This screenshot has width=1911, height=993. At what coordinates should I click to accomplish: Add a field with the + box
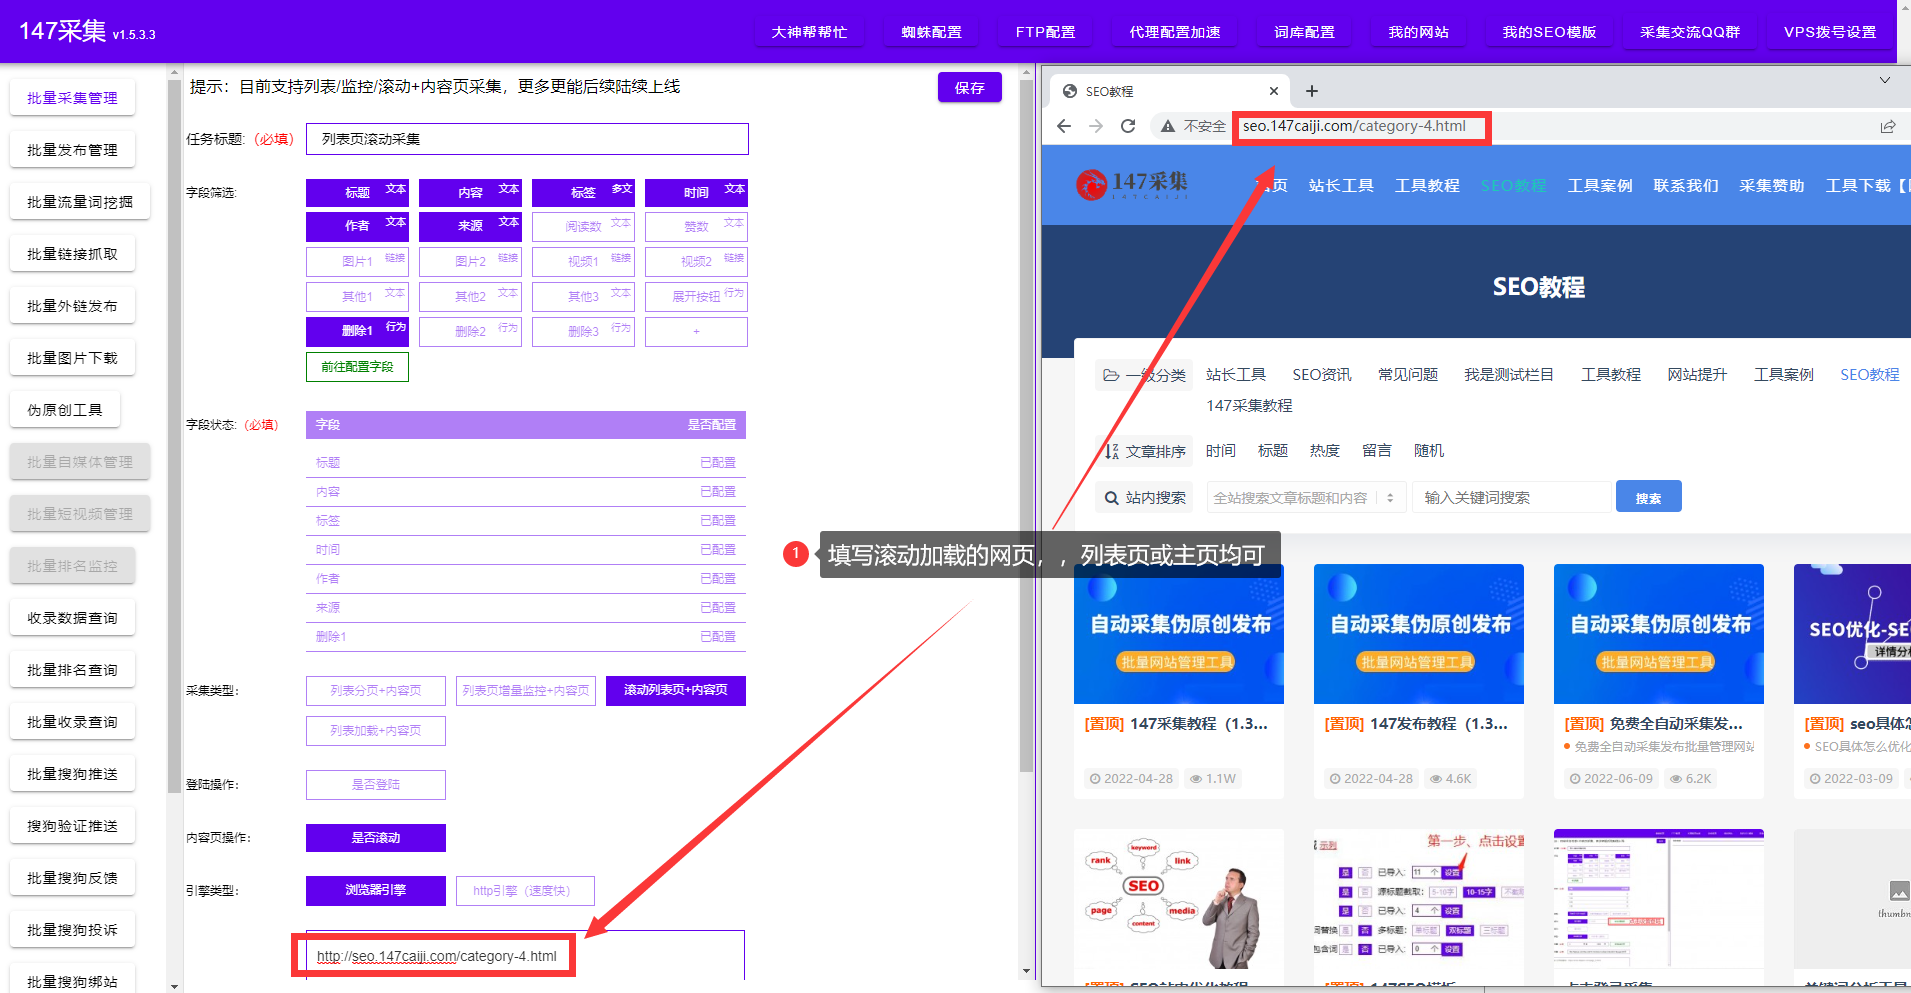[696, 331]
